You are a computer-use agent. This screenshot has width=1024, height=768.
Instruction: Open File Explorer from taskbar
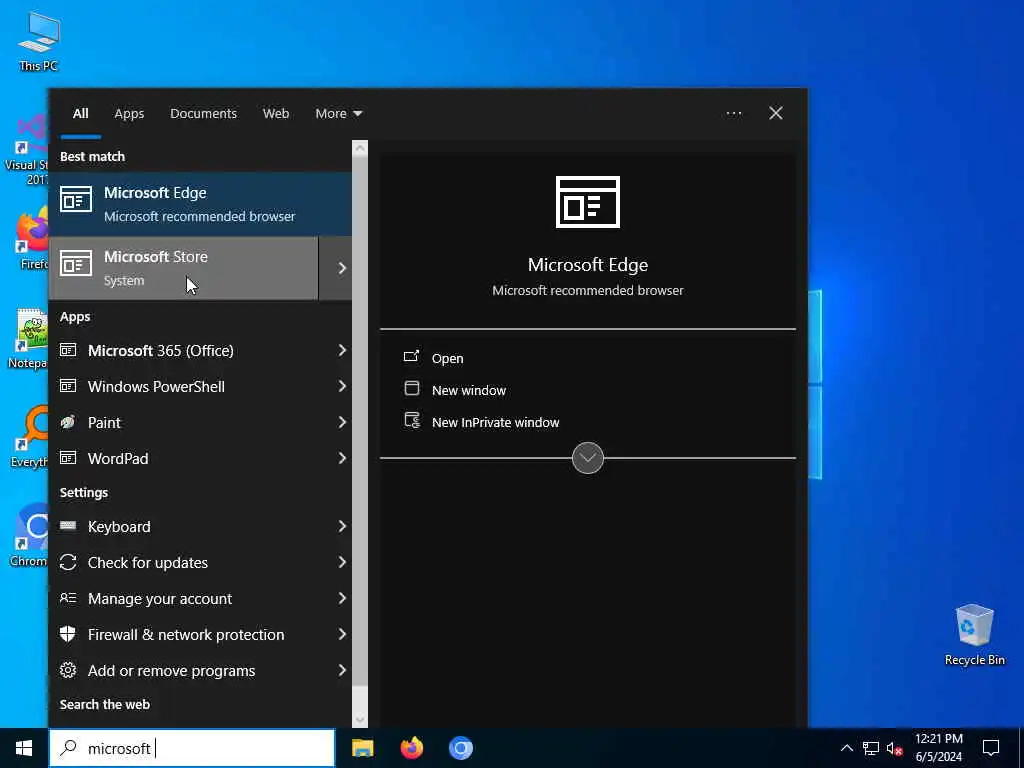point(362,748)
